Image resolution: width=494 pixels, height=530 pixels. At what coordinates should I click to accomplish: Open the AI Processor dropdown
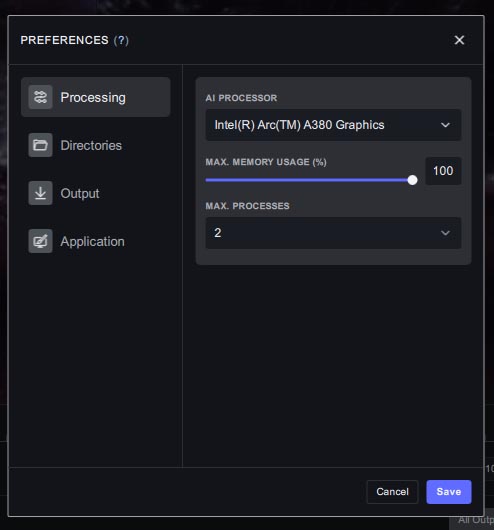point(333,125)
